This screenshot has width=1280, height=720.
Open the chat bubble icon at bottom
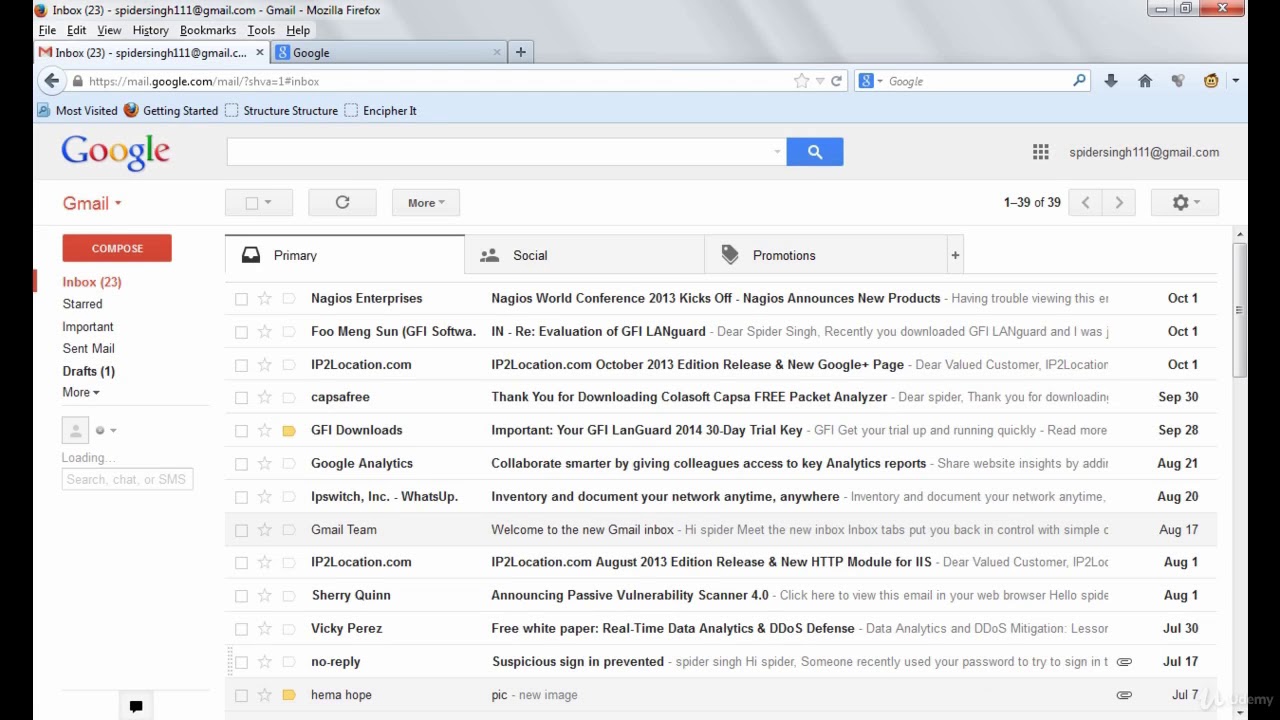pos(136,706)
